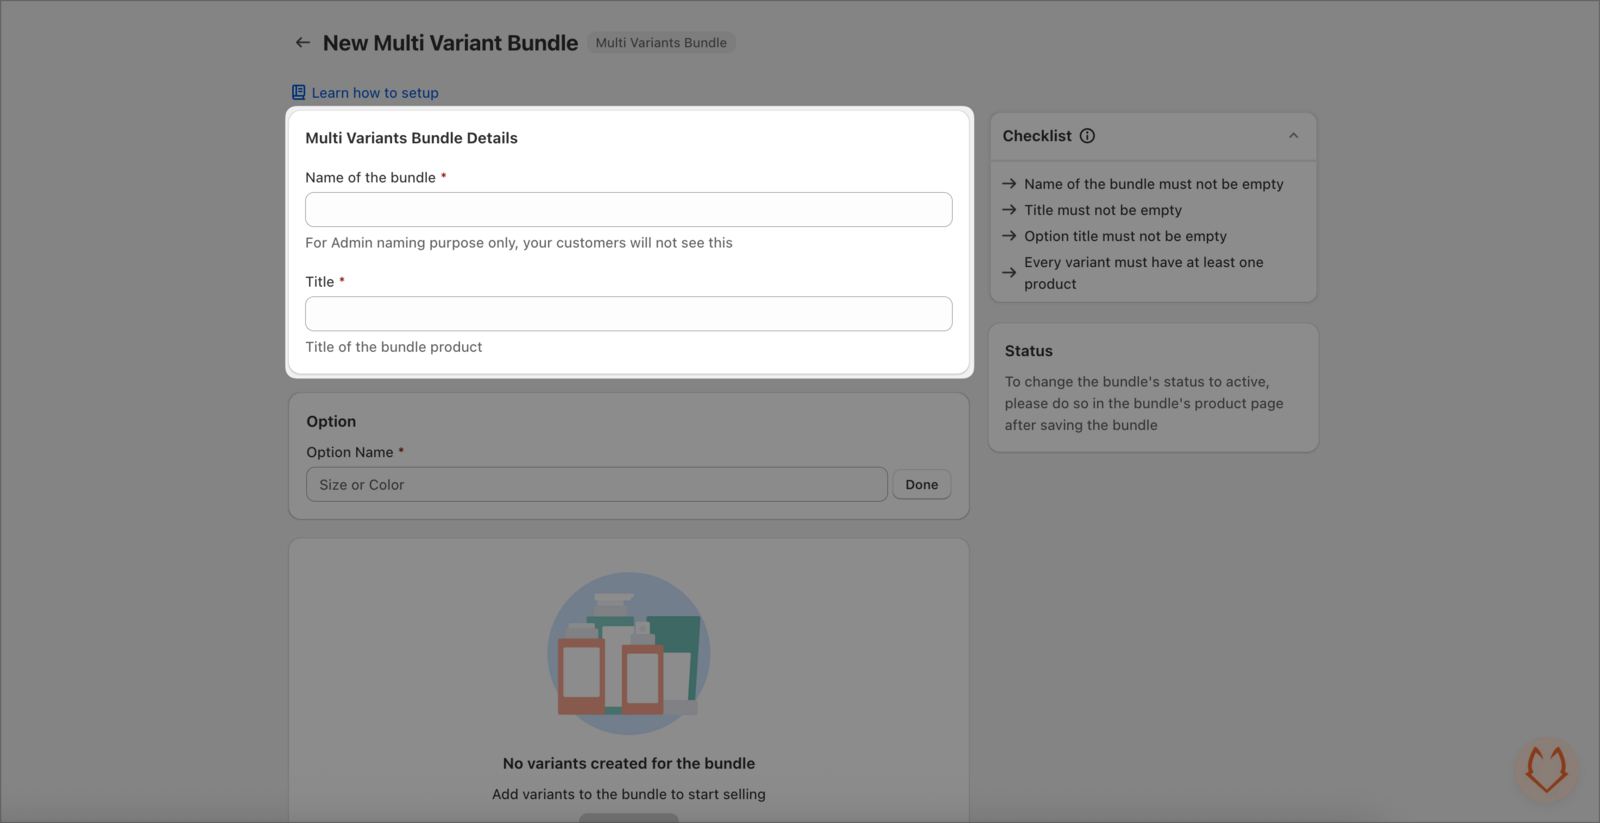
Task: Click the arrow icon beside 'Option title must not be empty'
Action: pos(1008,236)
